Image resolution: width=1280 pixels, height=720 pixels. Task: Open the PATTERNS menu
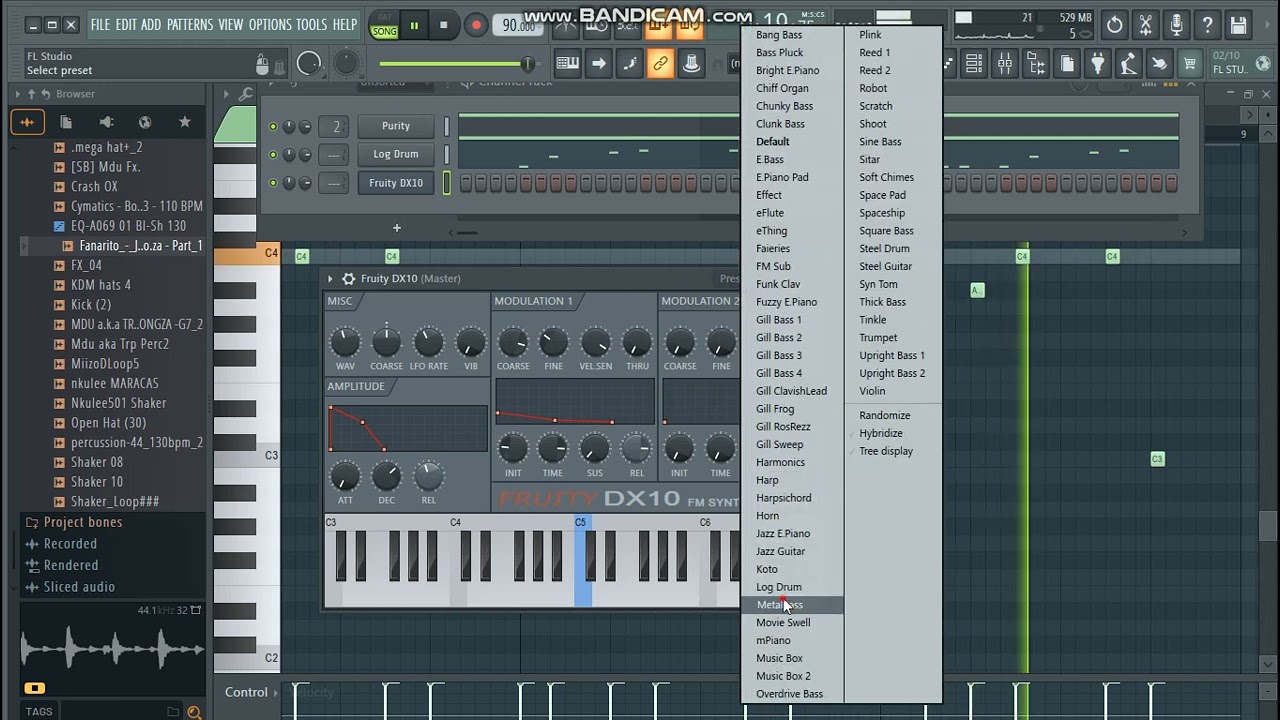(x=189, y=24)
